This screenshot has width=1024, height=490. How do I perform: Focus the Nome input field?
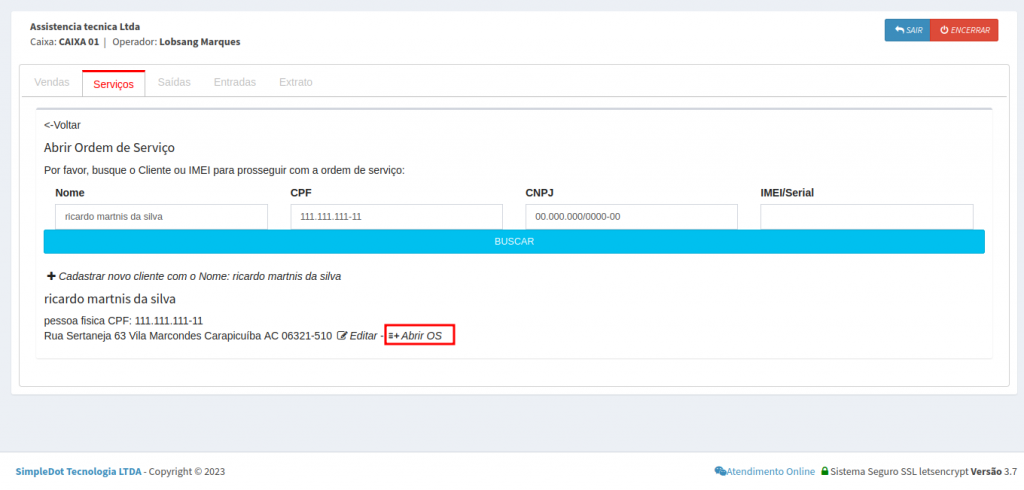[x=161, y=216]
